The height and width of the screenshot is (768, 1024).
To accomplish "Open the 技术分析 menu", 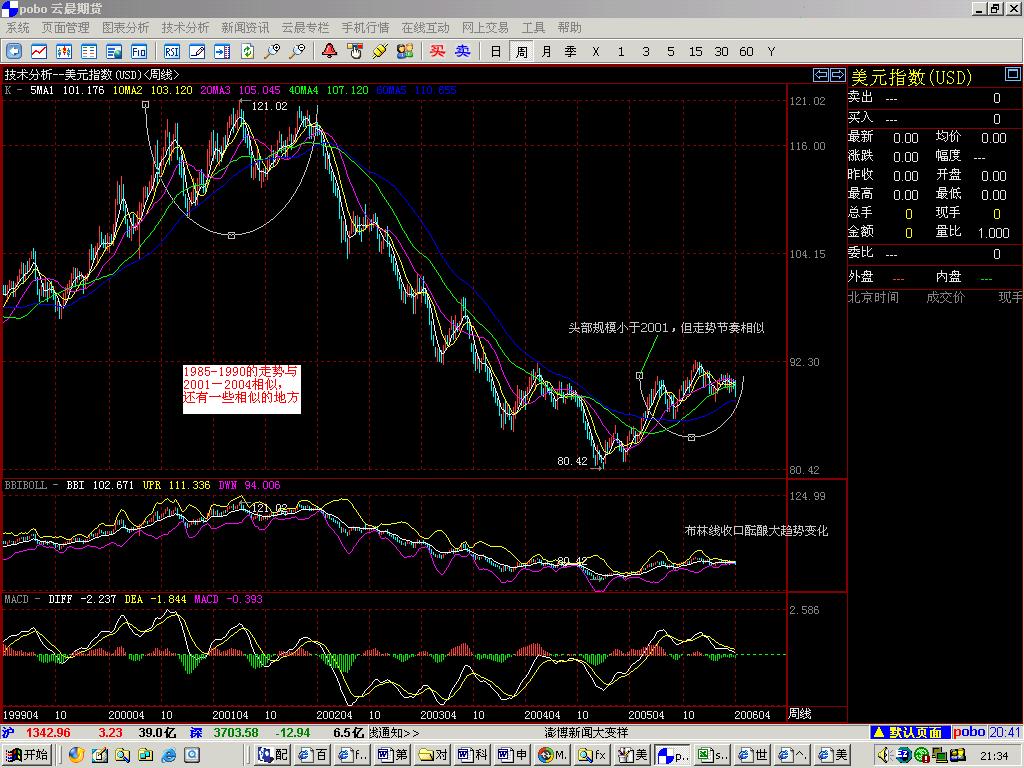I will tap(185, 27).
